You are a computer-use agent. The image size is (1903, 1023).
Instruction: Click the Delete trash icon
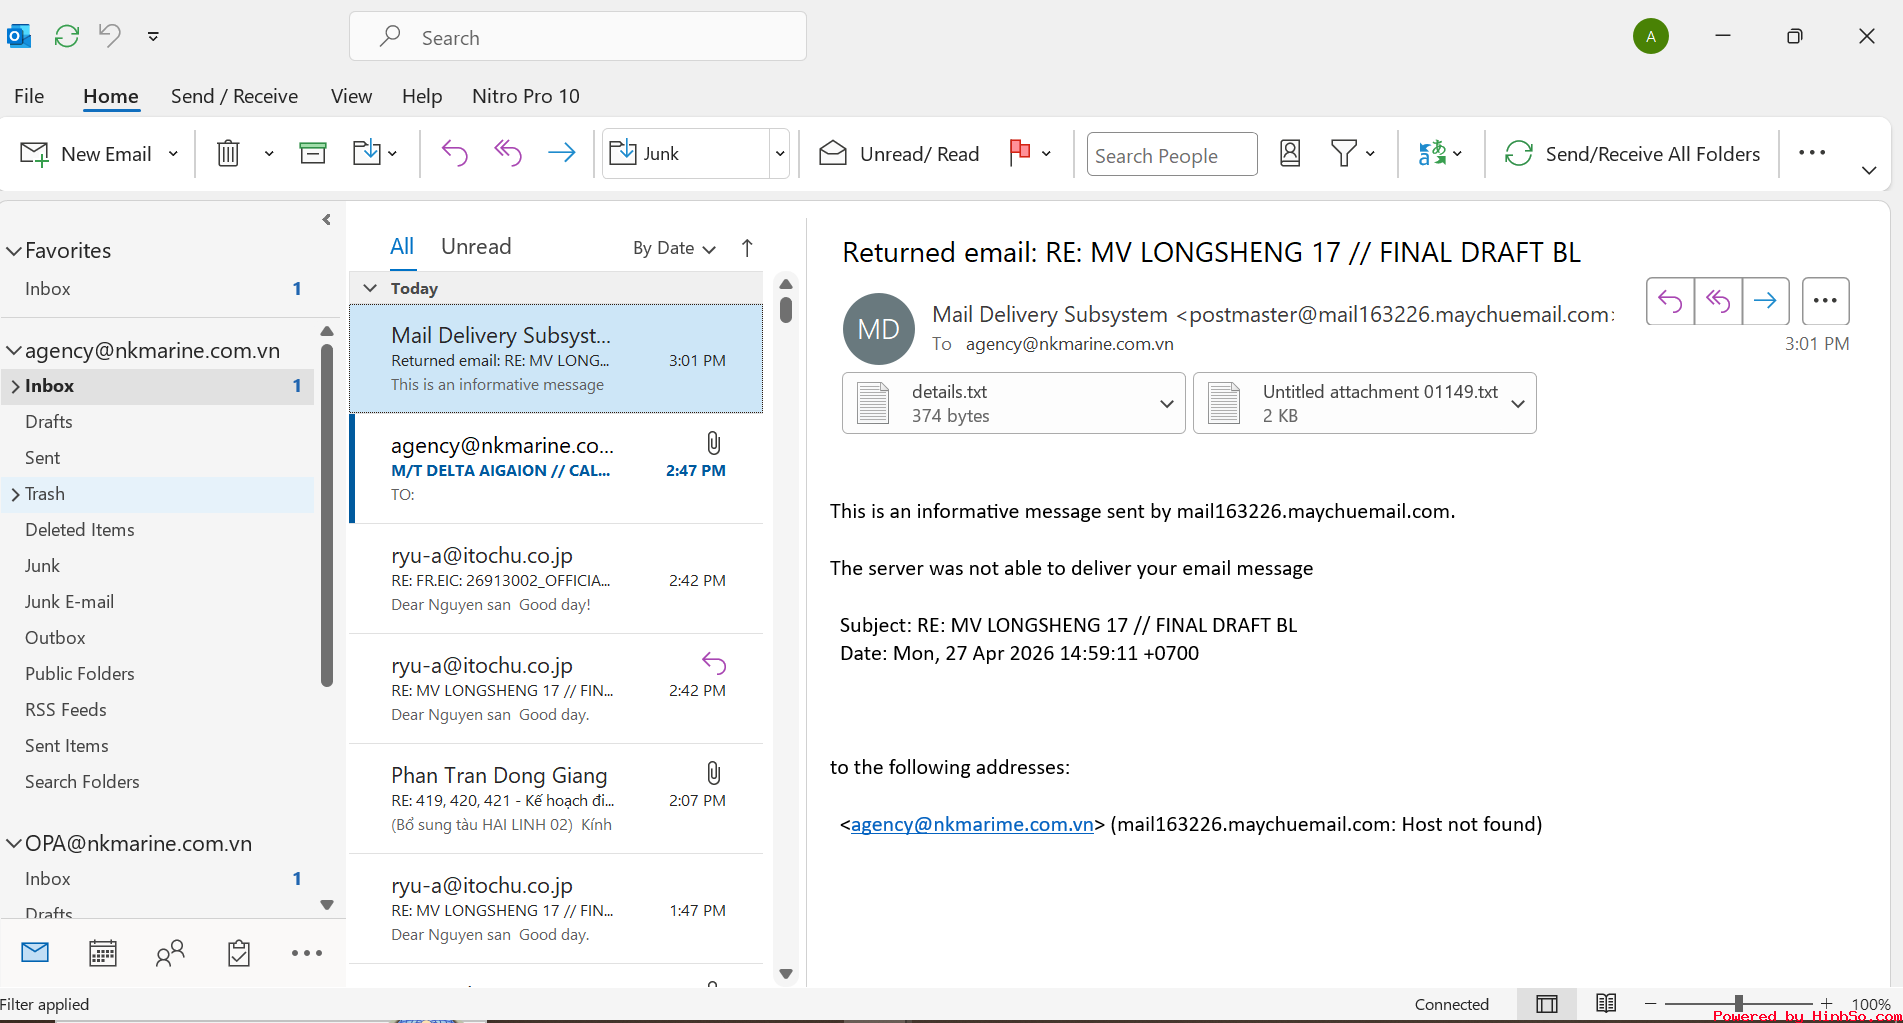pyautogui.click(x=228, y=153)
